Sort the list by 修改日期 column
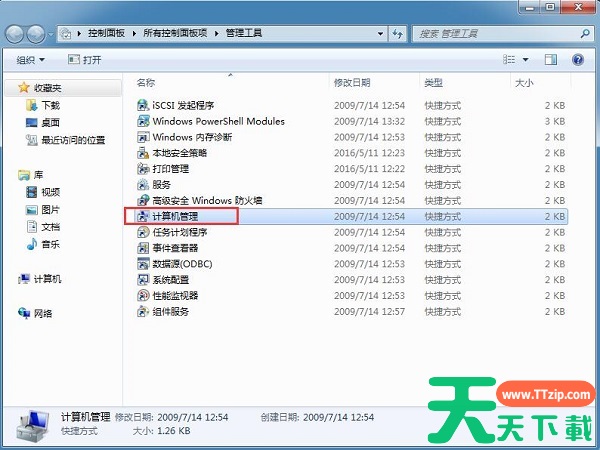The height and width of the screenshot is (450, 600). (x=352, y=82)
